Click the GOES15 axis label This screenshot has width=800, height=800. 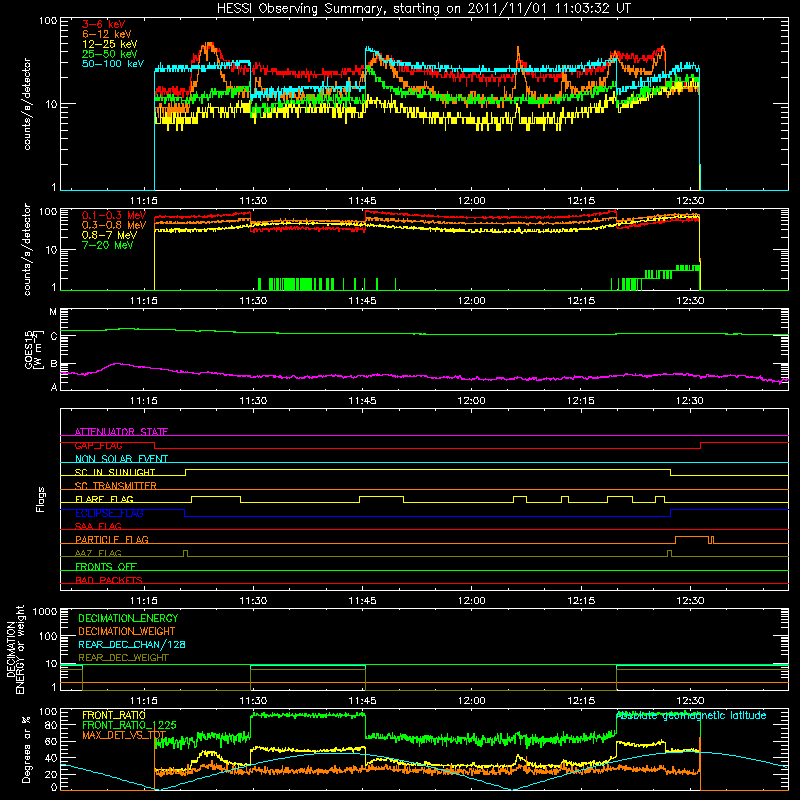32,349
